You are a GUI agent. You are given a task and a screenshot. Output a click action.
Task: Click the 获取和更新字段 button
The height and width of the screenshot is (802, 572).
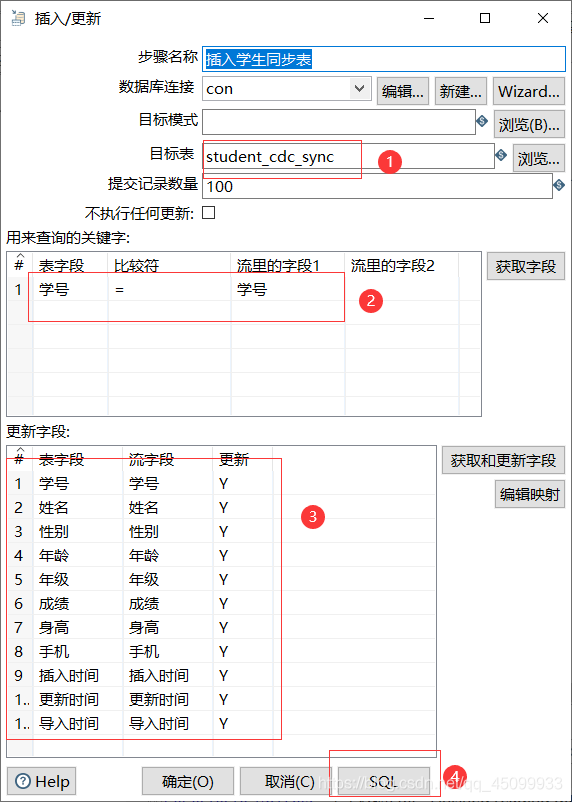pyautogui.click(x=503, y=460)
